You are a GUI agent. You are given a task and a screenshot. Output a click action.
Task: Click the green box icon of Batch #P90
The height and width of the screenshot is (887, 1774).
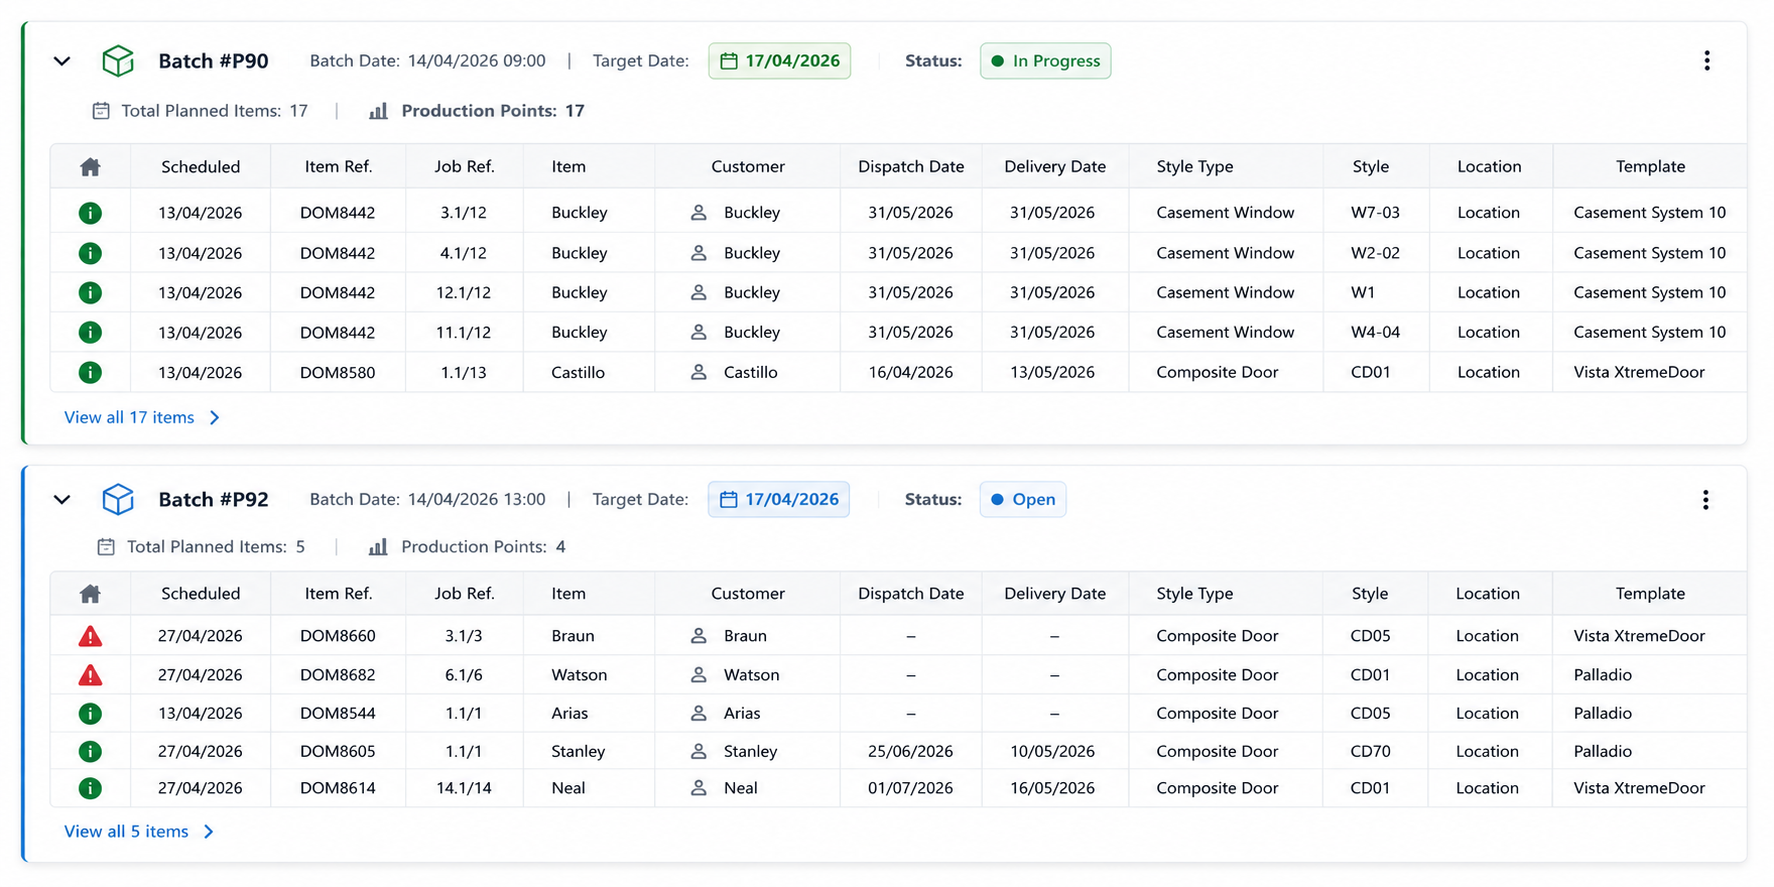tap(118, 61)
